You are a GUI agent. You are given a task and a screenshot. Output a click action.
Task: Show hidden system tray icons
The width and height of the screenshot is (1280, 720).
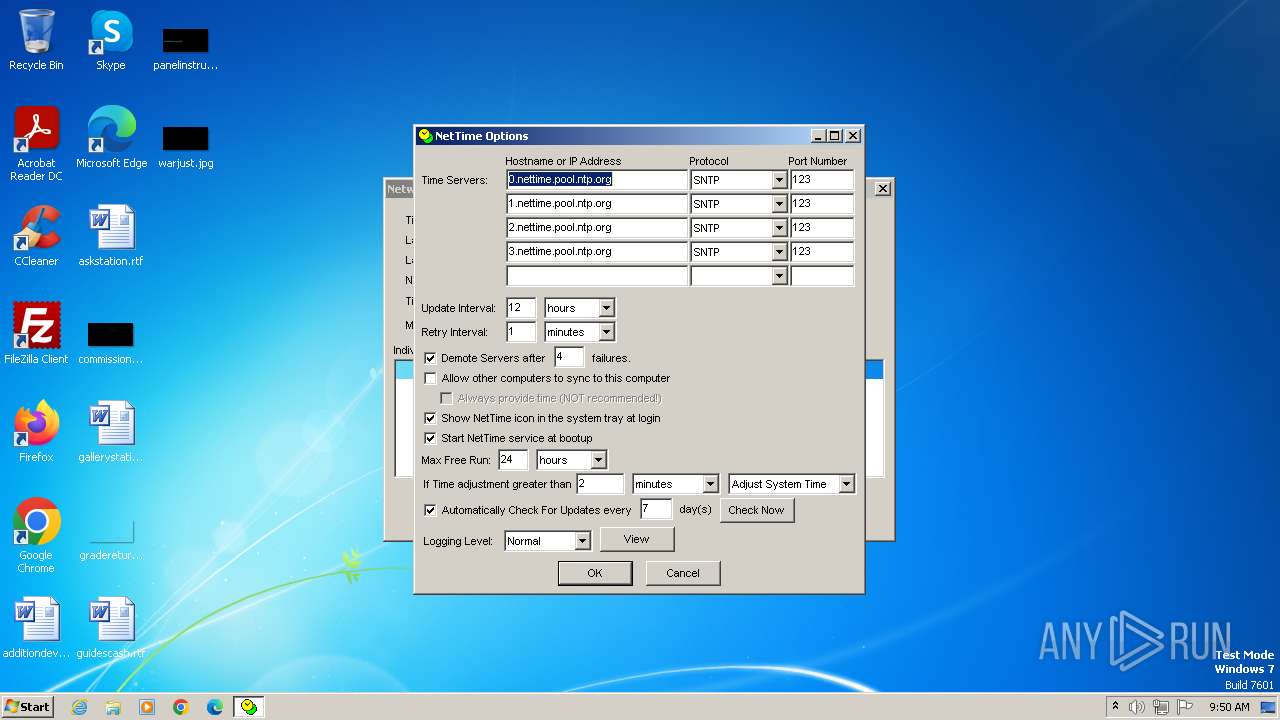(1115, 706)
